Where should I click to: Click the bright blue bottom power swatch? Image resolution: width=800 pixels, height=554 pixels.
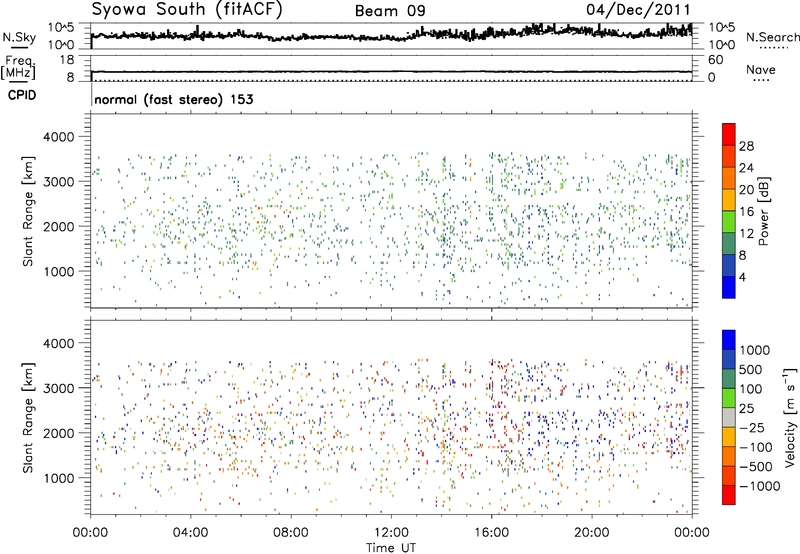coord(729,287)
